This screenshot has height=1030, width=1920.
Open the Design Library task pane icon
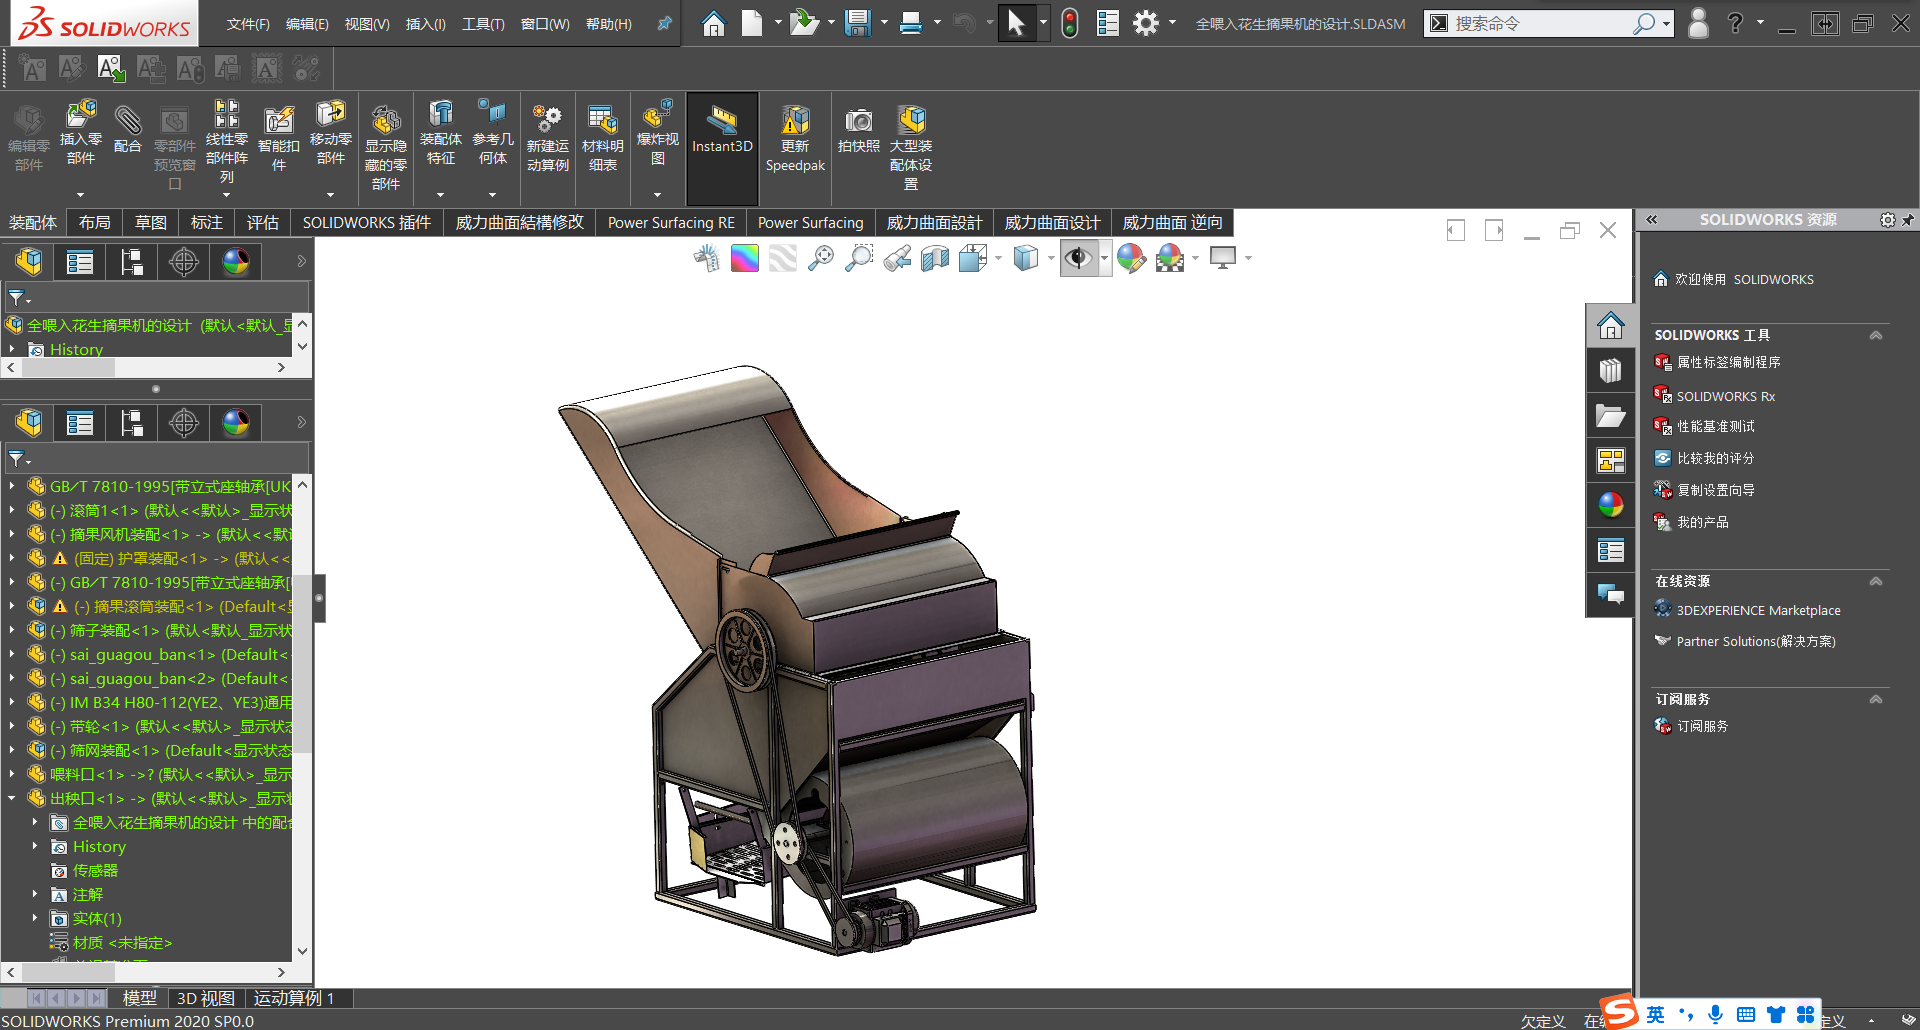coord(1610,371)
